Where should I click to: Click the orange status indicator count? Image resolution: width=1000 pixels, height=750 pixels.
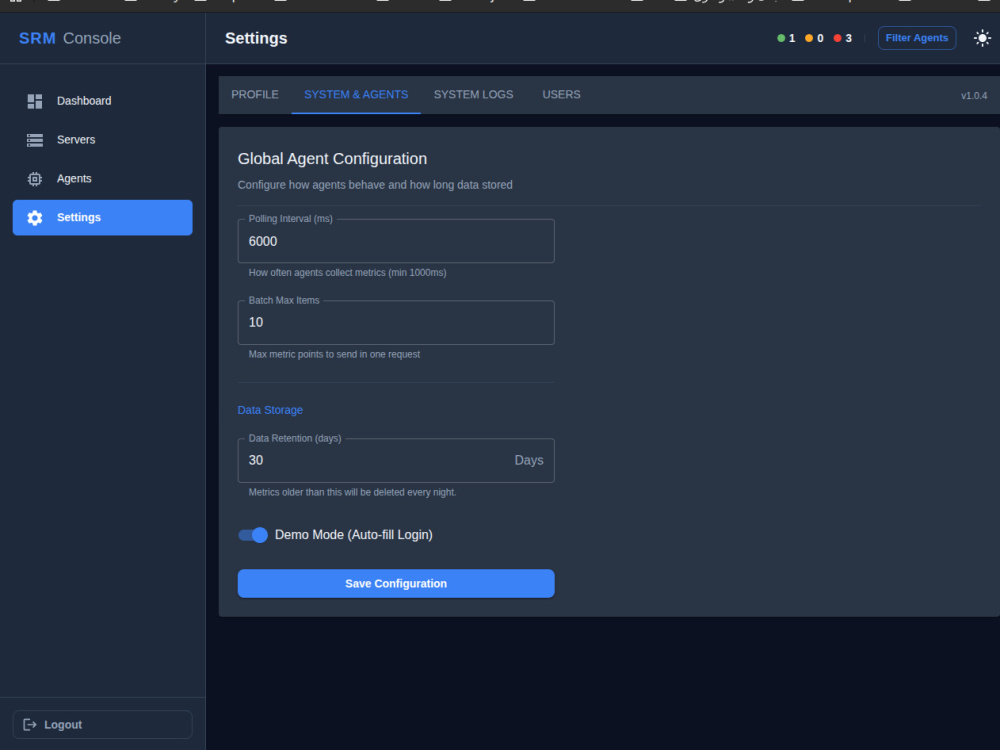tap(814, 38)
